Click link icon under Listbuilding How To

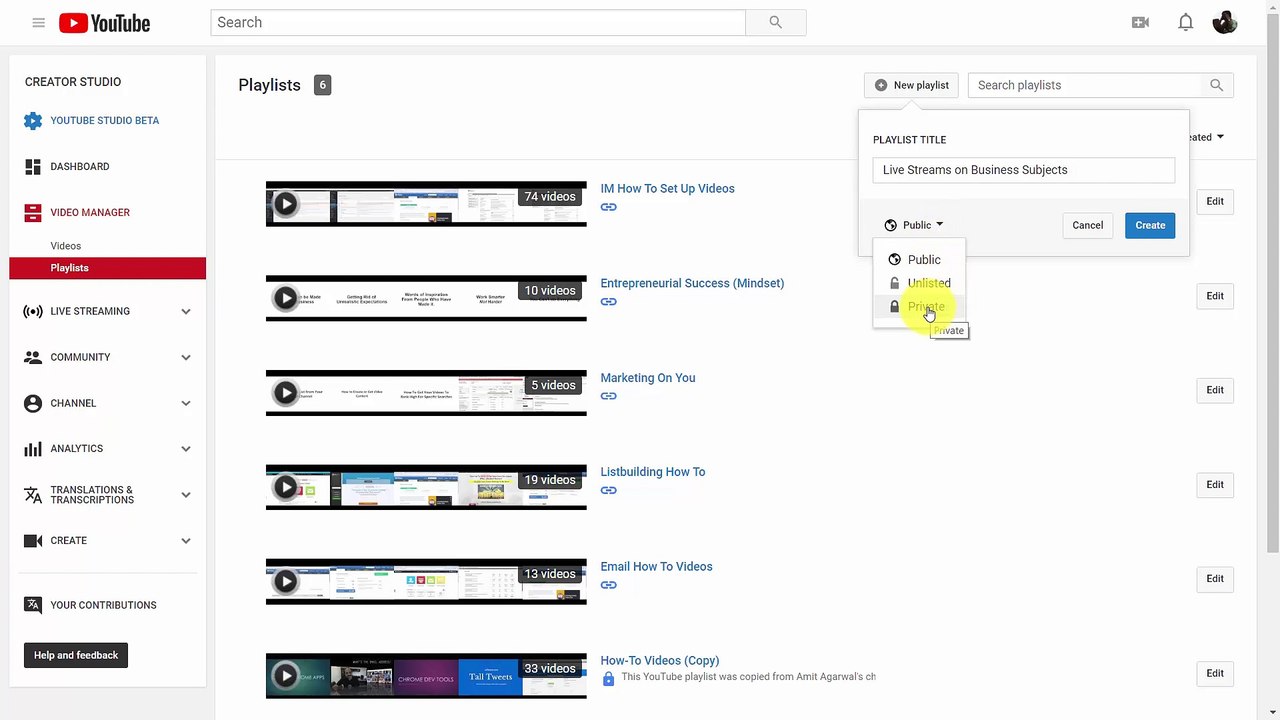coord(608,490)
